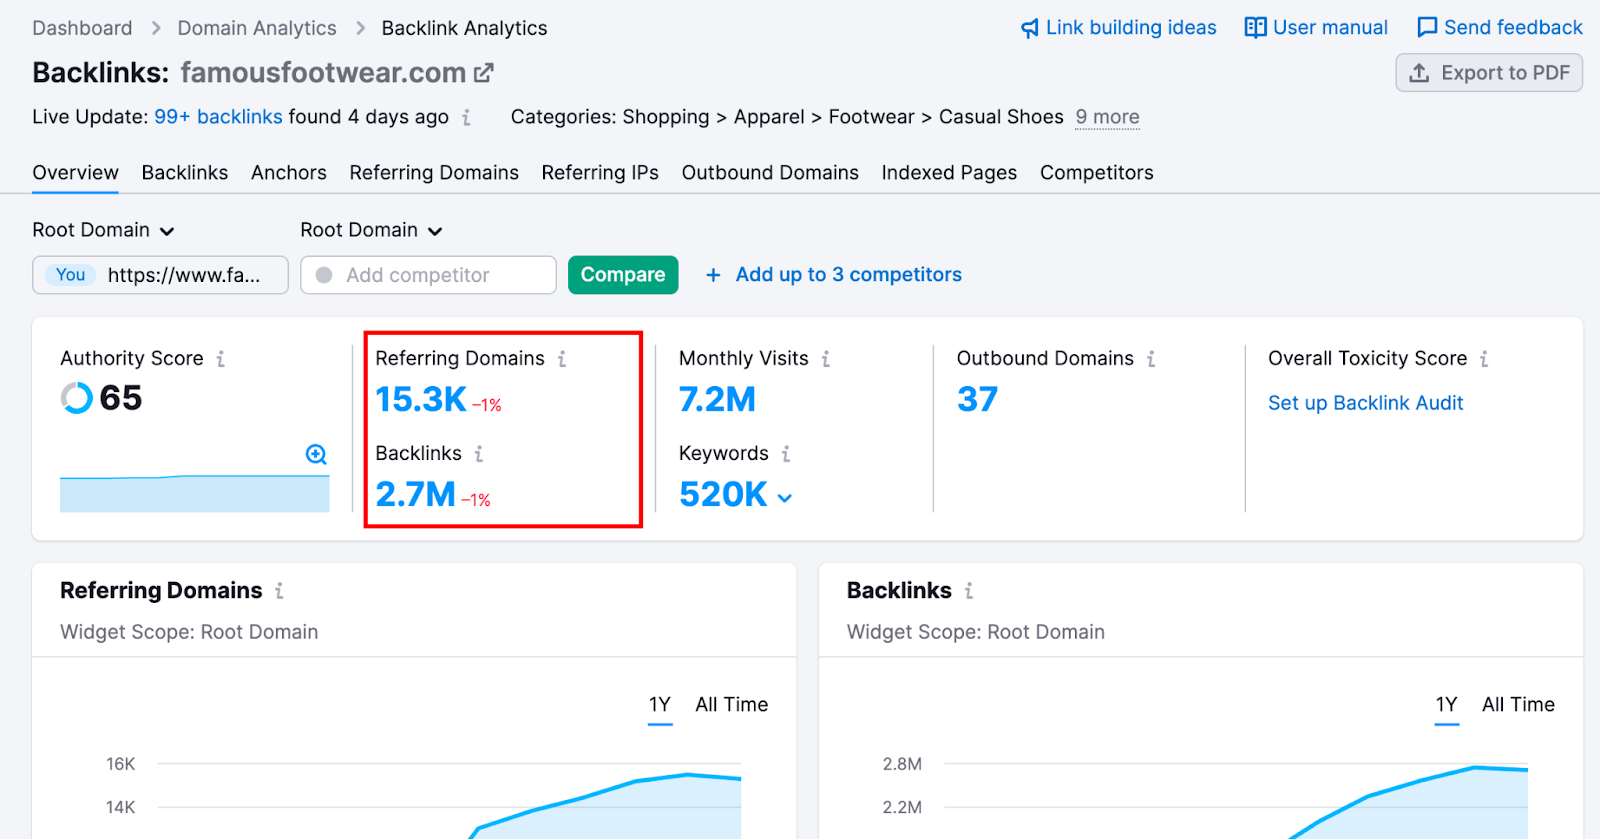
Task: Show info for Overall Toxicity Score
Action: [1484, 359]
